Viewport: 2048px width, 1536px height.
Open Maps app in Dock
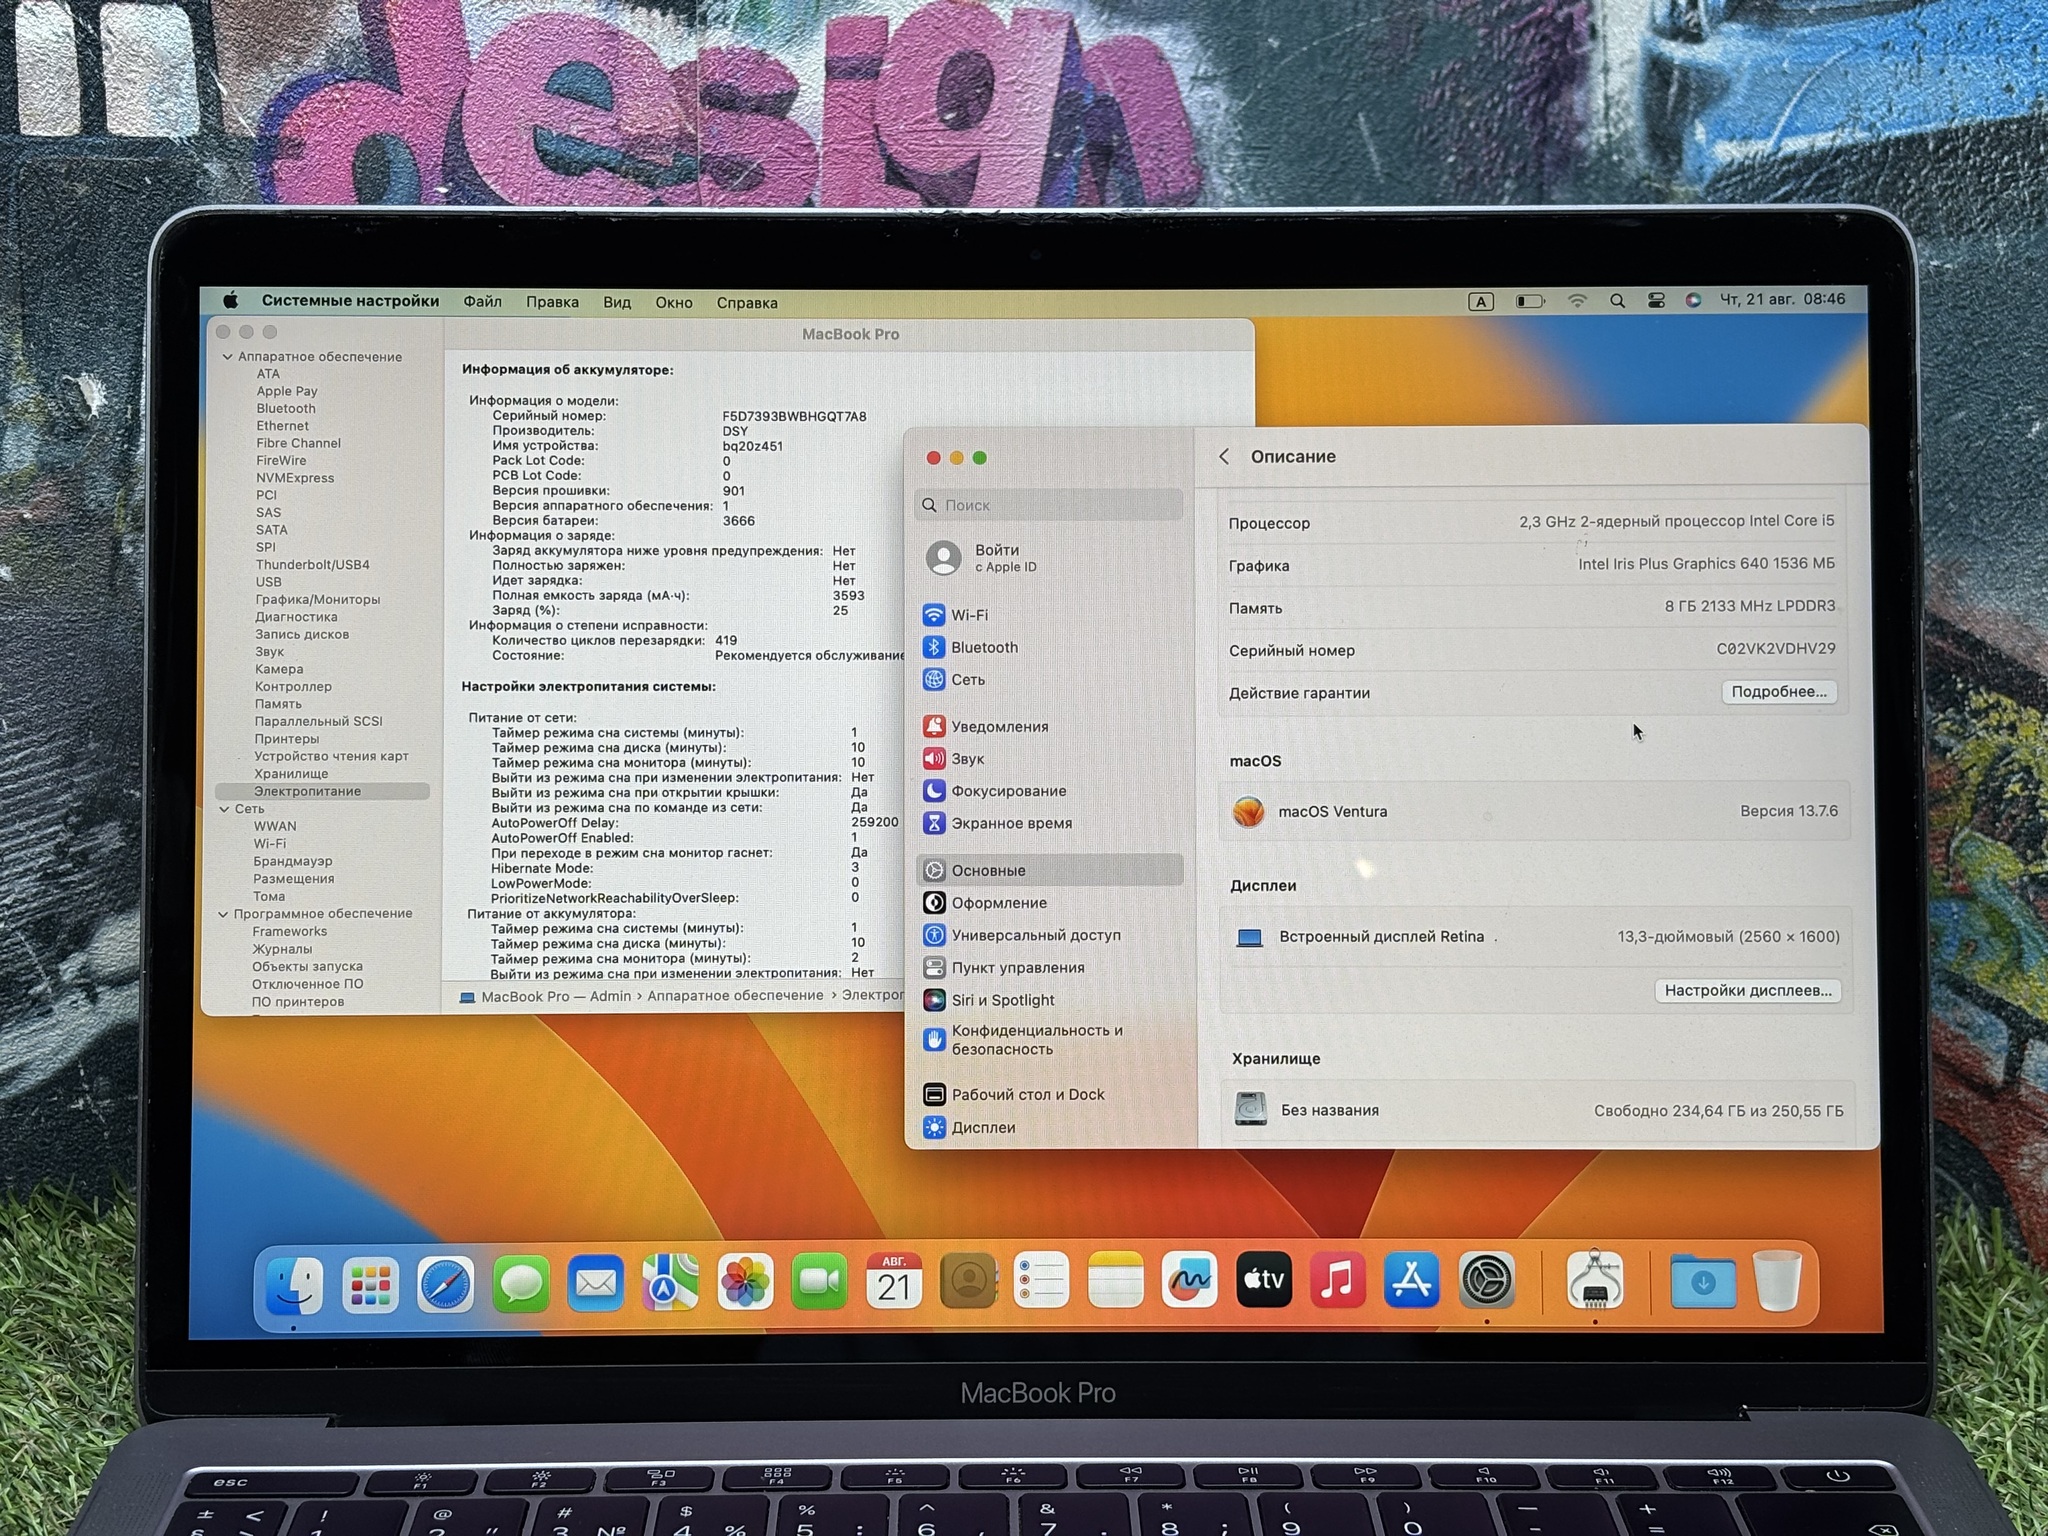[x=670, y=1283]
